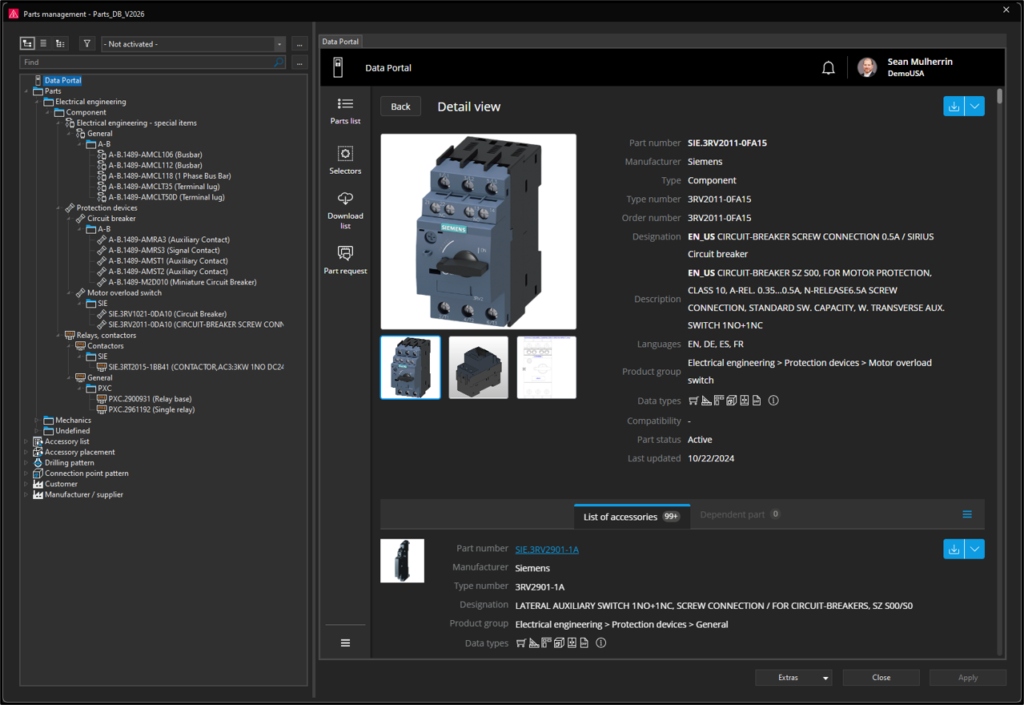Click the ellipsis button next to Find field

click(300, 63)
